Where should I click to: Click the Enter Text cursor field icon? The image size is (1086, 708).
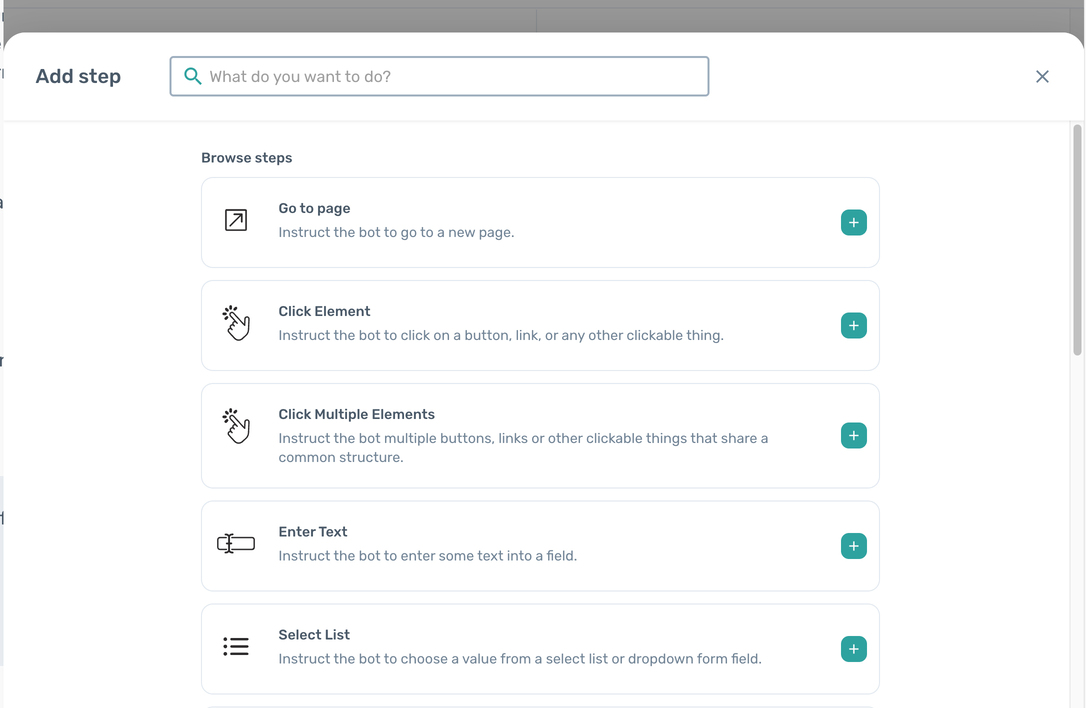tap(236, 544)
